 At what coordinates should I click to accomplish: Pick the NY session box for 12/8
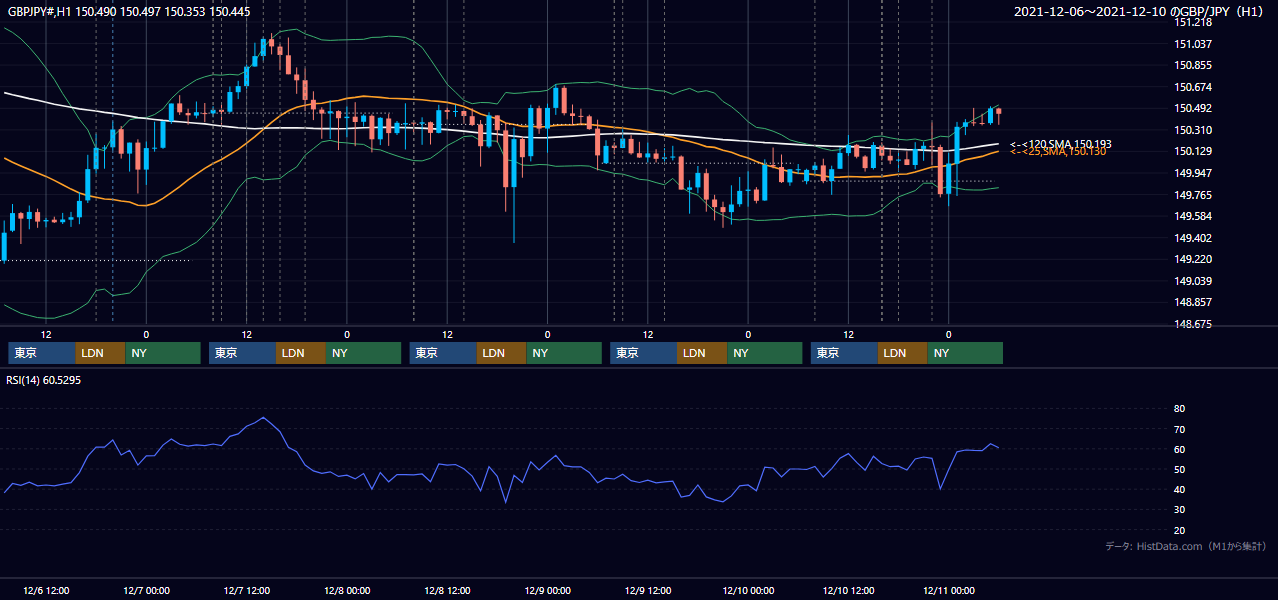point(564,353)
